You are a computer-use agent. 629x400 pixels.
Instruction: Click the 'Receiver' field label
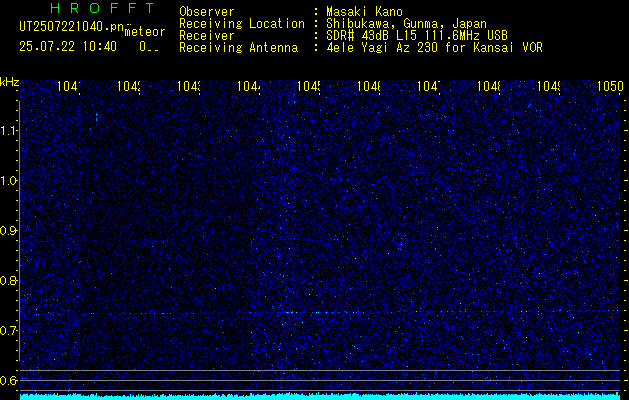207,36
